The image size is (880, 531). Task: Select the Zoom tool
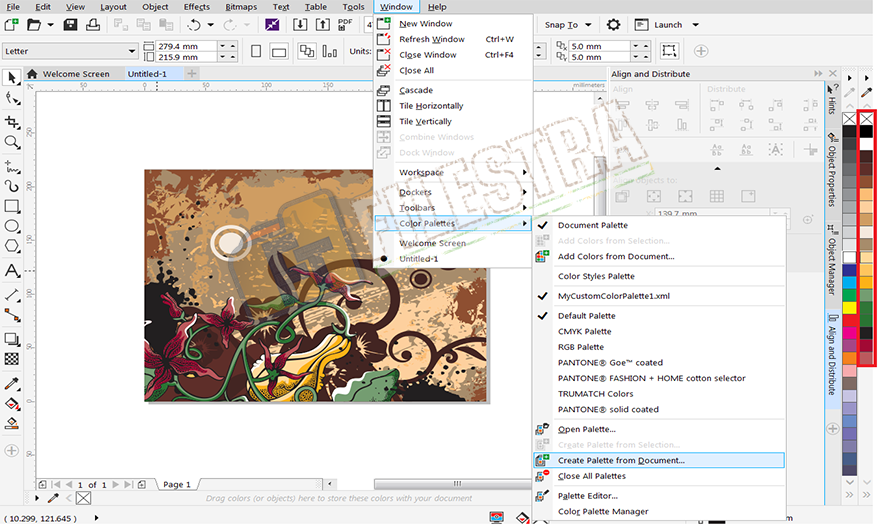point(12,143)
